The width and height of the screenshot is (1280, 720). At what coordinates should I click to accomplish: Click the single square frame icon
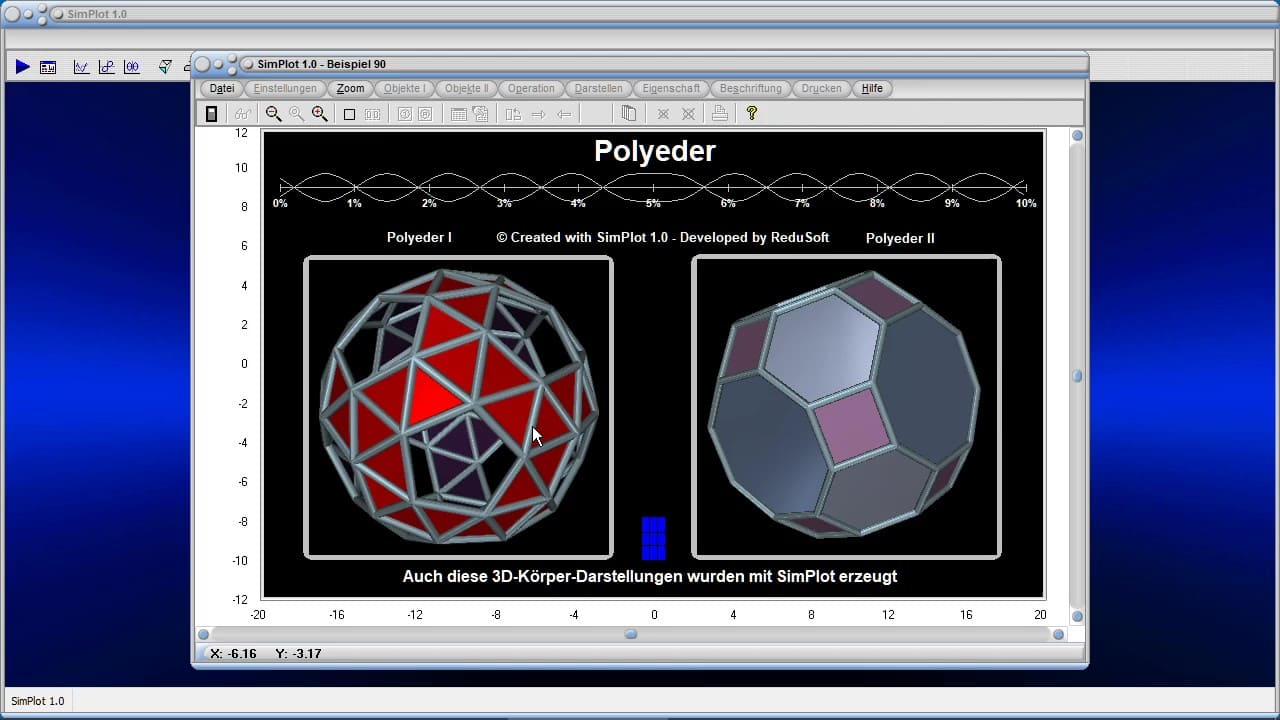pyautogui.click(x=349, y=114)
